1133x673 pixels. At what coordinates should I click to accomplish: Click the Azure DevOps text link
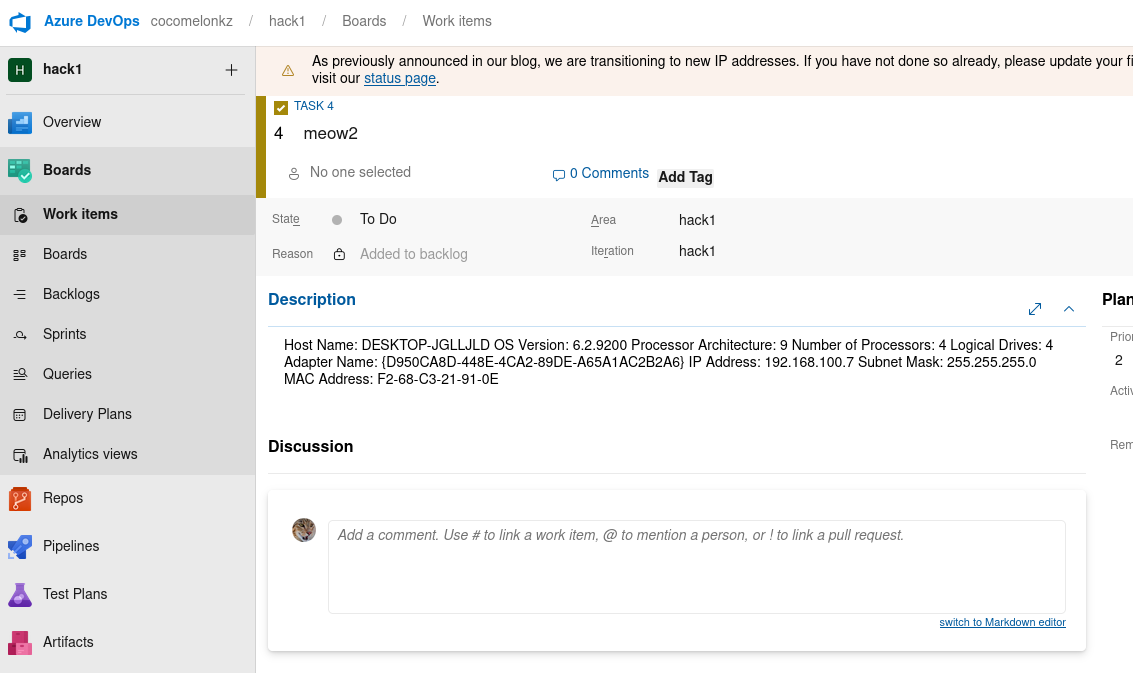pyautogui.click(x=92, y=21)
